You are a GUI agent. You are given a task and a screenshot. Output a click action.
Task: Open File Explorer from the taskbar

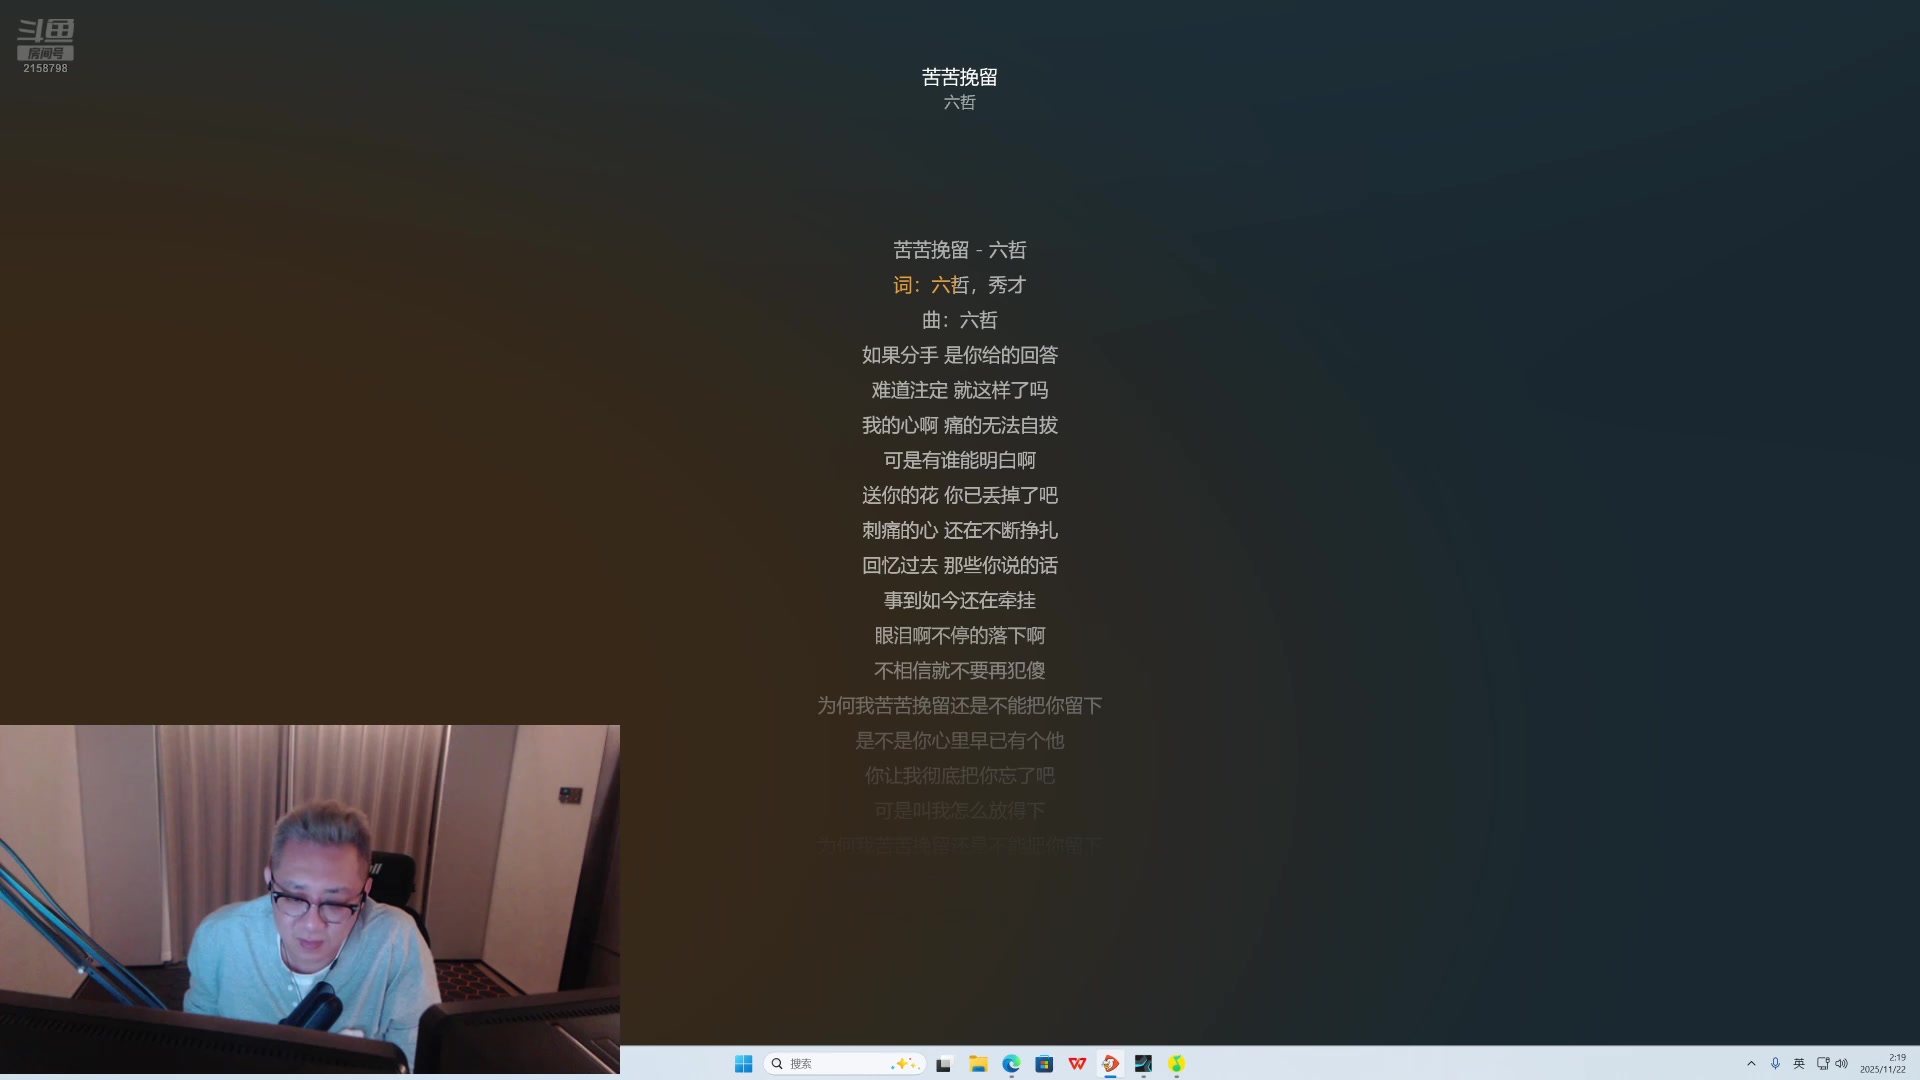[x=977, y=1063]
